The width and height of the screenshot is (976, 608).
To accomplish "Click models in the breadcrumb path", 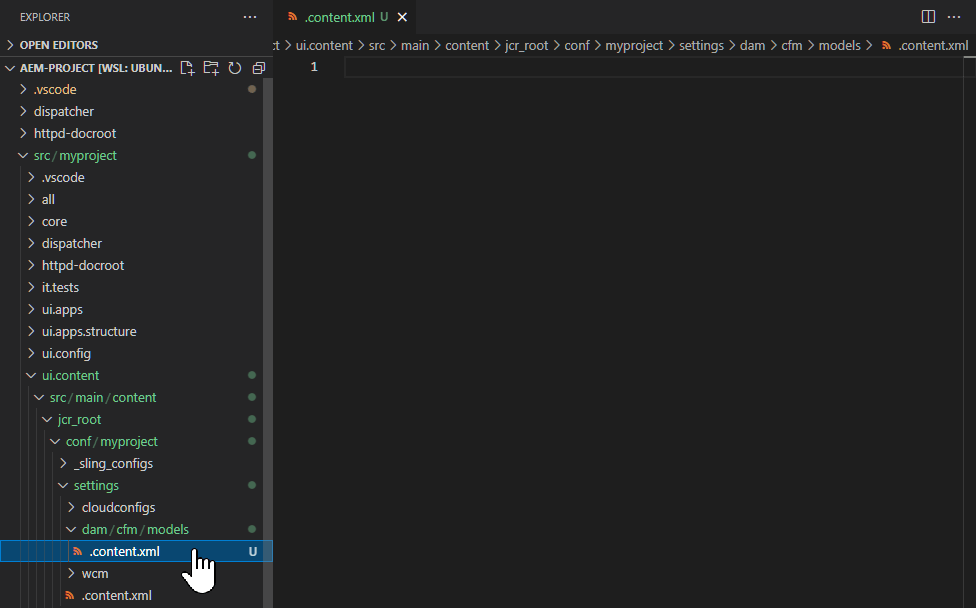I will [x=840, y=45].
